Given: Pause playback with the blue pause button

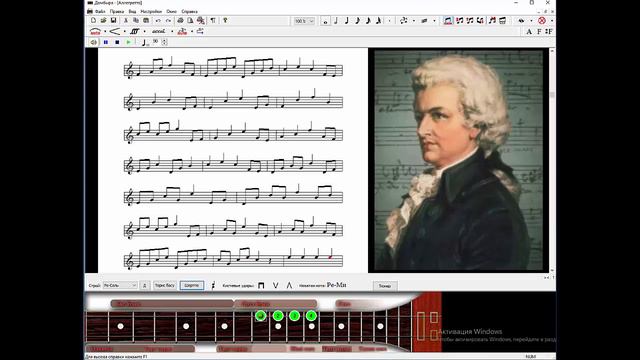Looking at the screenshot, I should click(106, 42).
